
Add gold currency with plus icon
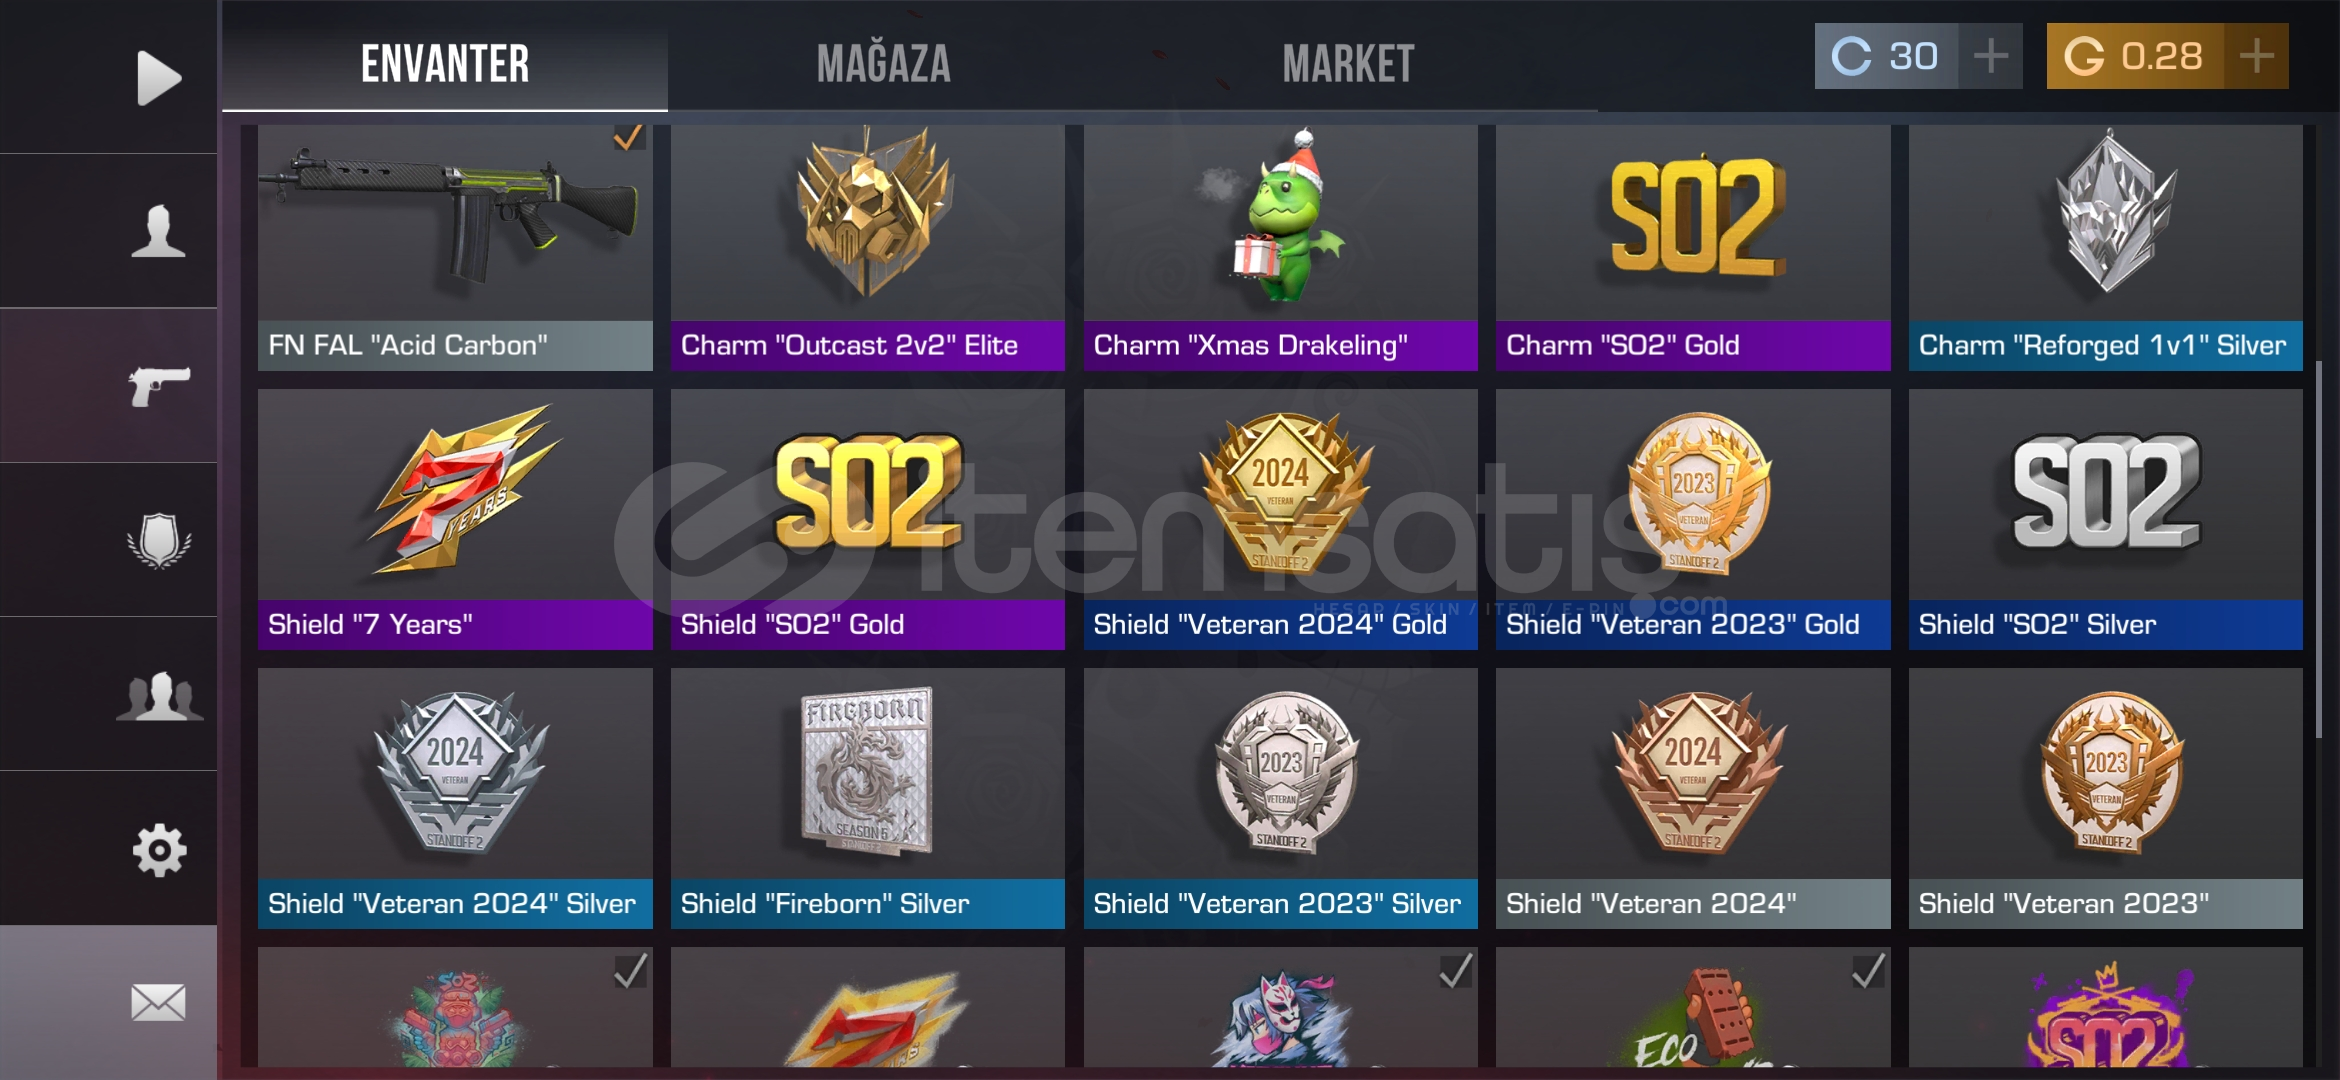pos(2257,56)
